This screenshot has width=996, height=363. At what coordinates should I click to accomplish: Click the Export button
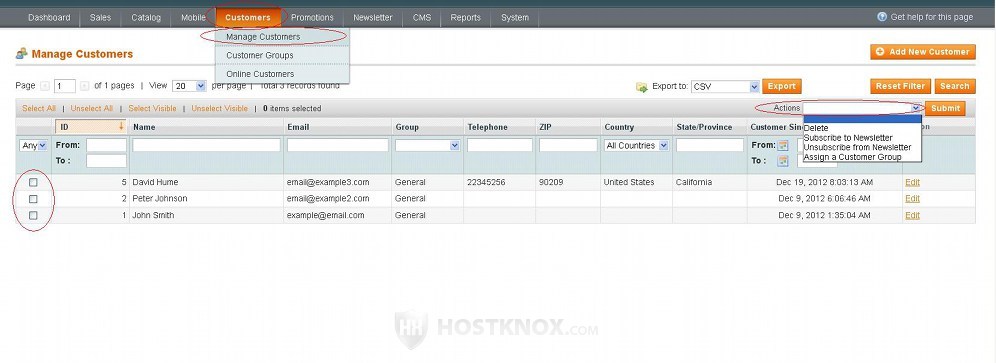782,86
